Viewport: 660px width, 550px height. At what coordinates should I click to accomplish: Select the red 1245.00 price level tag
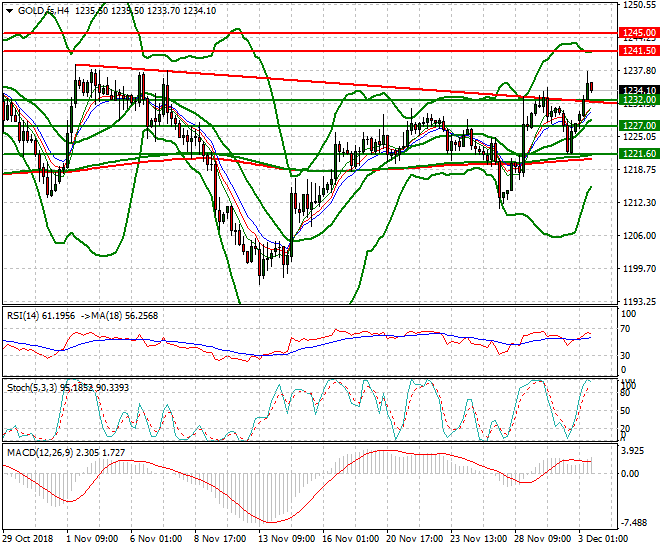tap(637, 33)
